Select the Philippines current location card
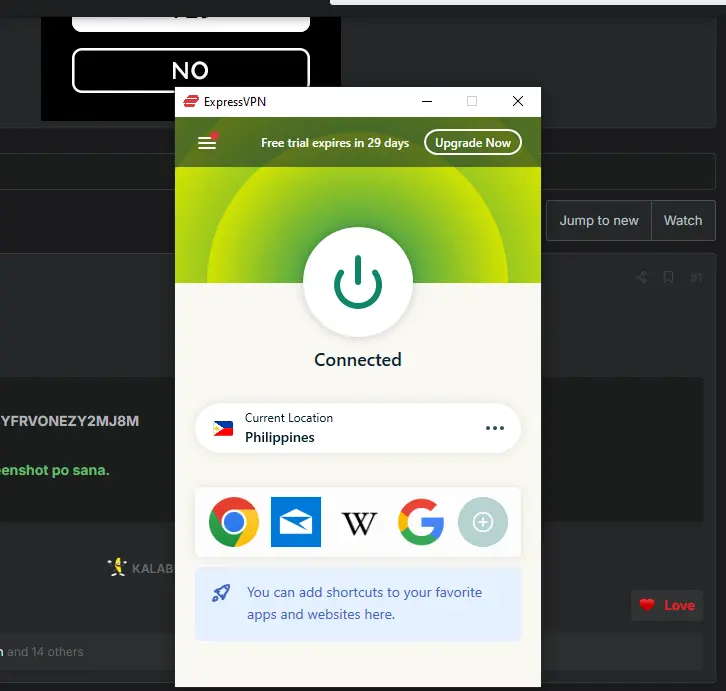Image resolution: width=726 pixels, height=691 pixels. pos(358,428)
